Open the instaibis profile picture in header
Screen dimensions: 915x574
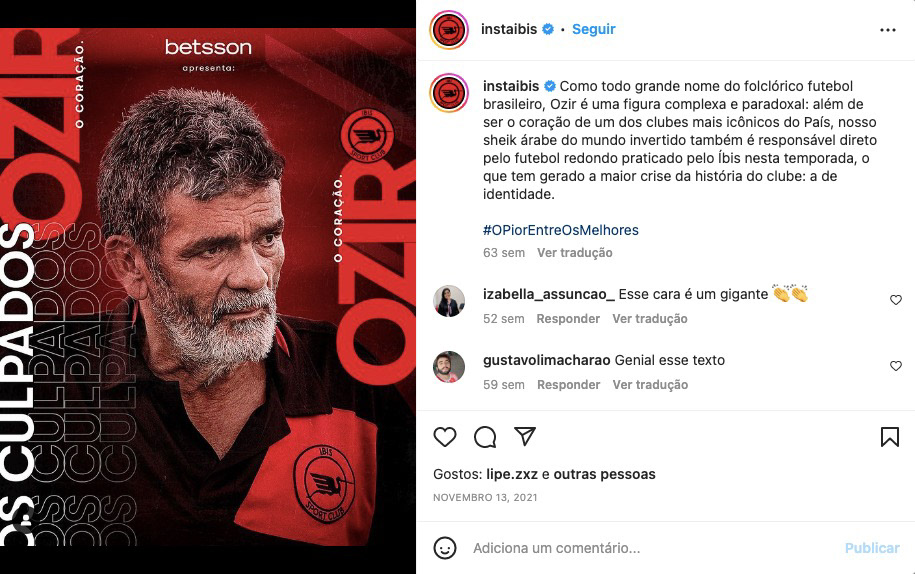click(449, 30)
